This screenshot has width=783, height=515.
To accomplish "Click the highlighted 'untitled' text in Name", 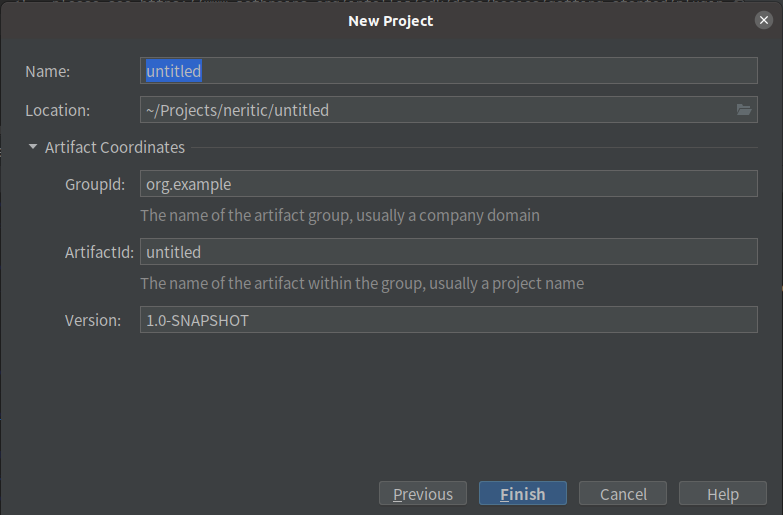I will [173, 71].
